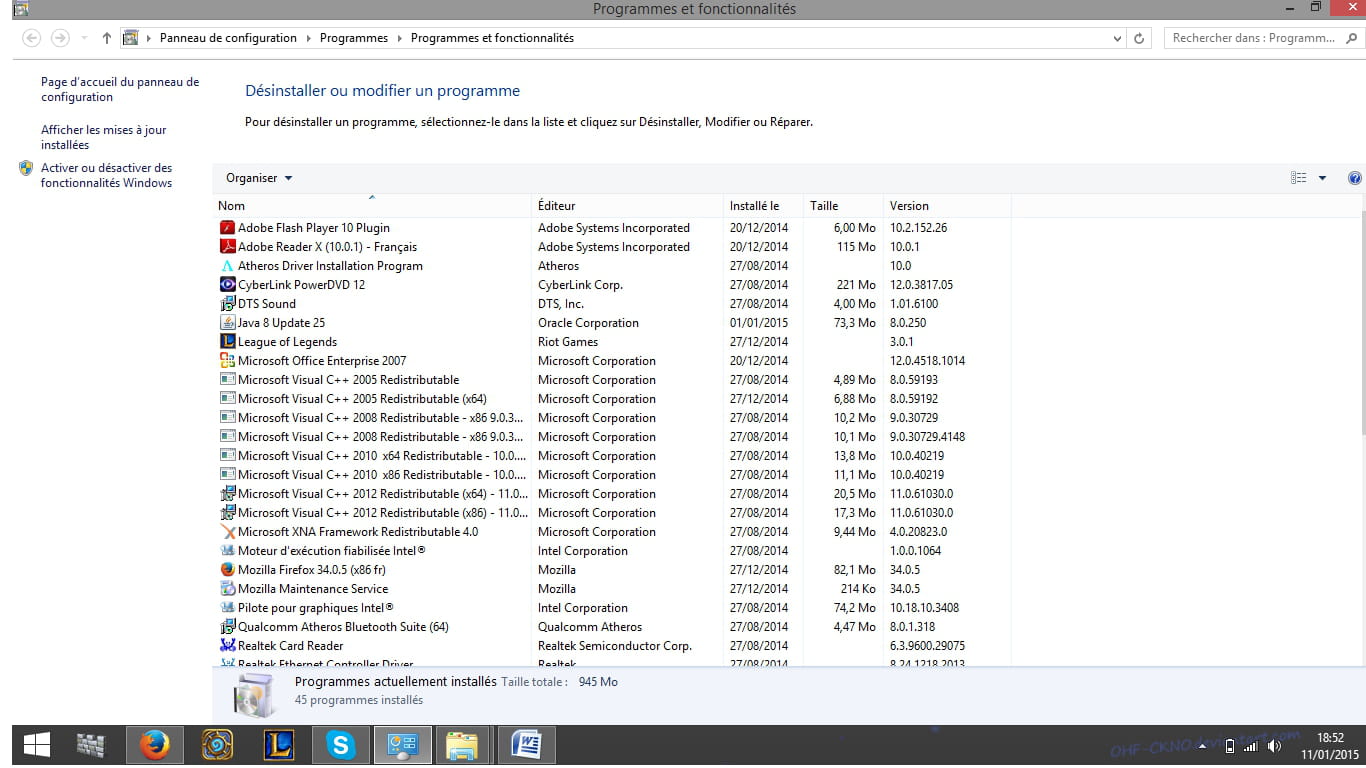Click the Microsoft XNA Framework Redistributable icon
The width and height of the screenshot is (1366, 768).
[x=227, y=532]
